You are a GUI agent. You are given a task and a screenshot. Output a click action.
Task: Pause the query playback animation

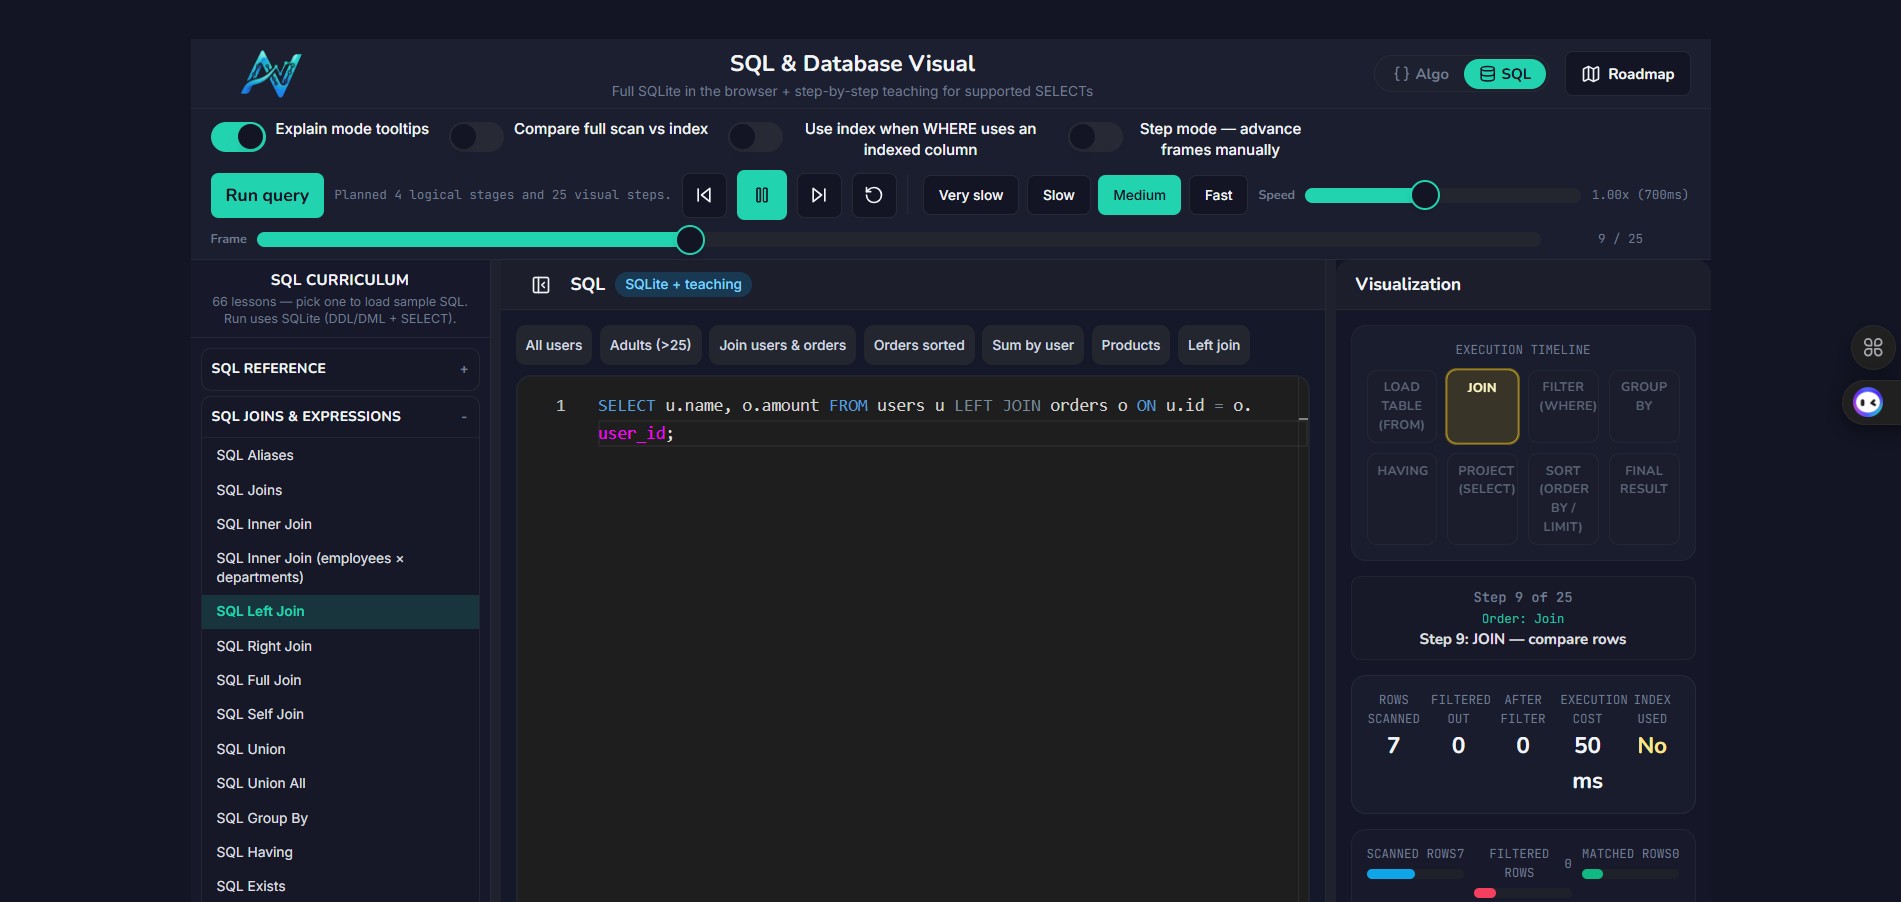761,195
